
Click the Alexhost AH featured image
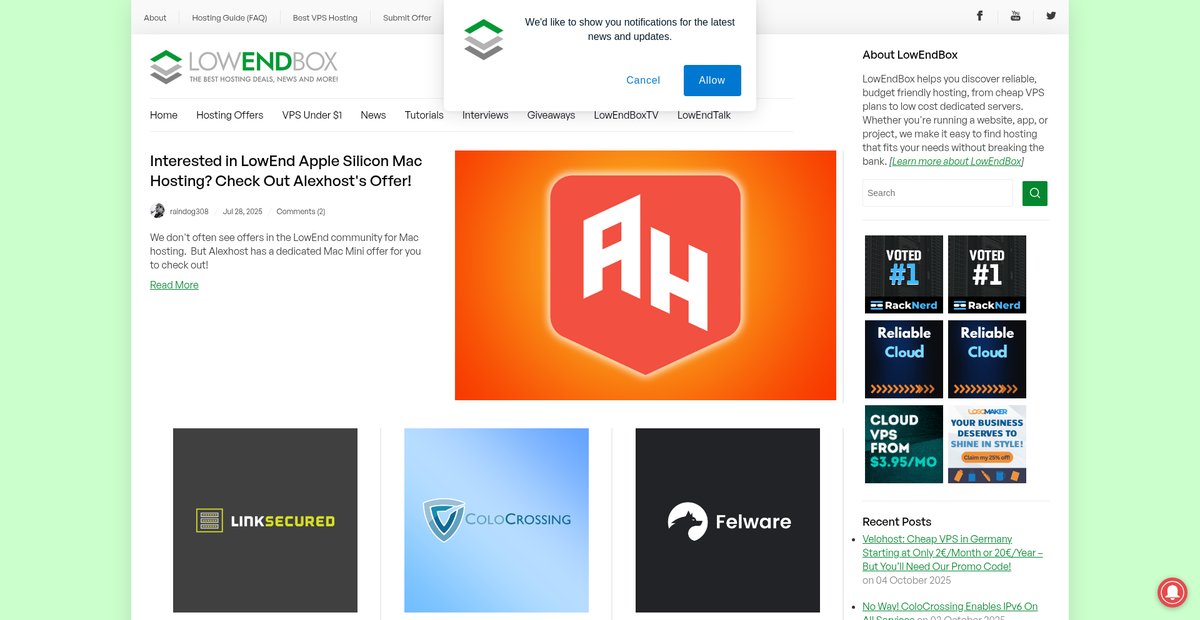[x=645, y=275]
